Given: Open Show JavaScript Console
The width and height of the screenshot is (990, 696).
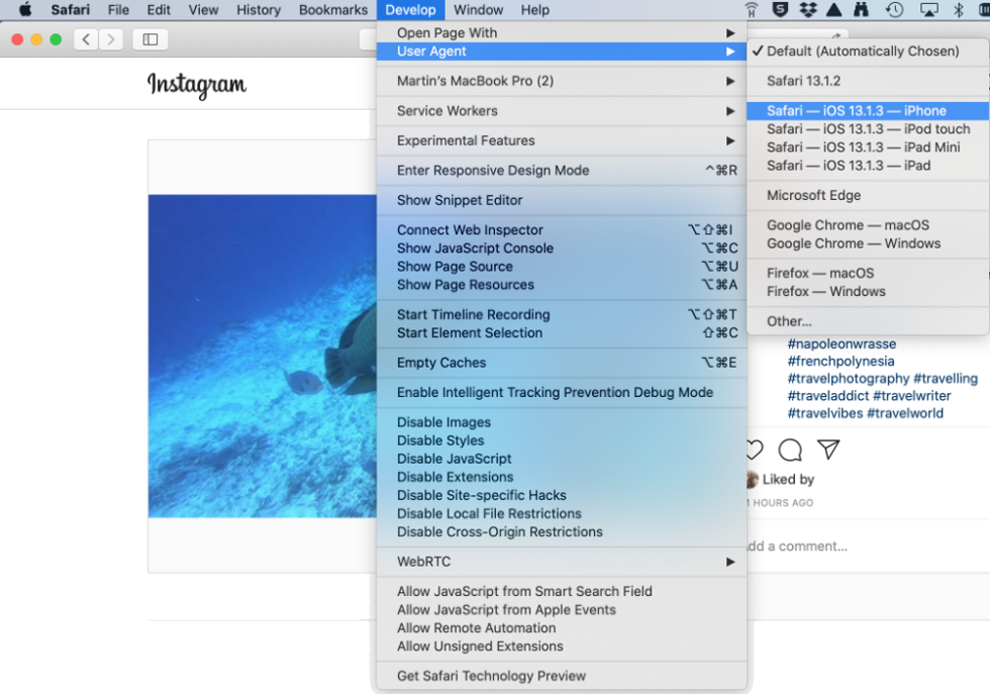Looking at the screenshot, I should (x=561, y=248).
